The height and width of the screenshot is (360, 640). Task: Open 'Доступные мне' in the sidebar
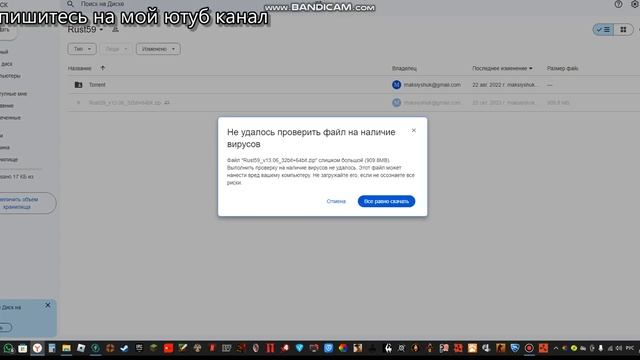tap(13, 94)
